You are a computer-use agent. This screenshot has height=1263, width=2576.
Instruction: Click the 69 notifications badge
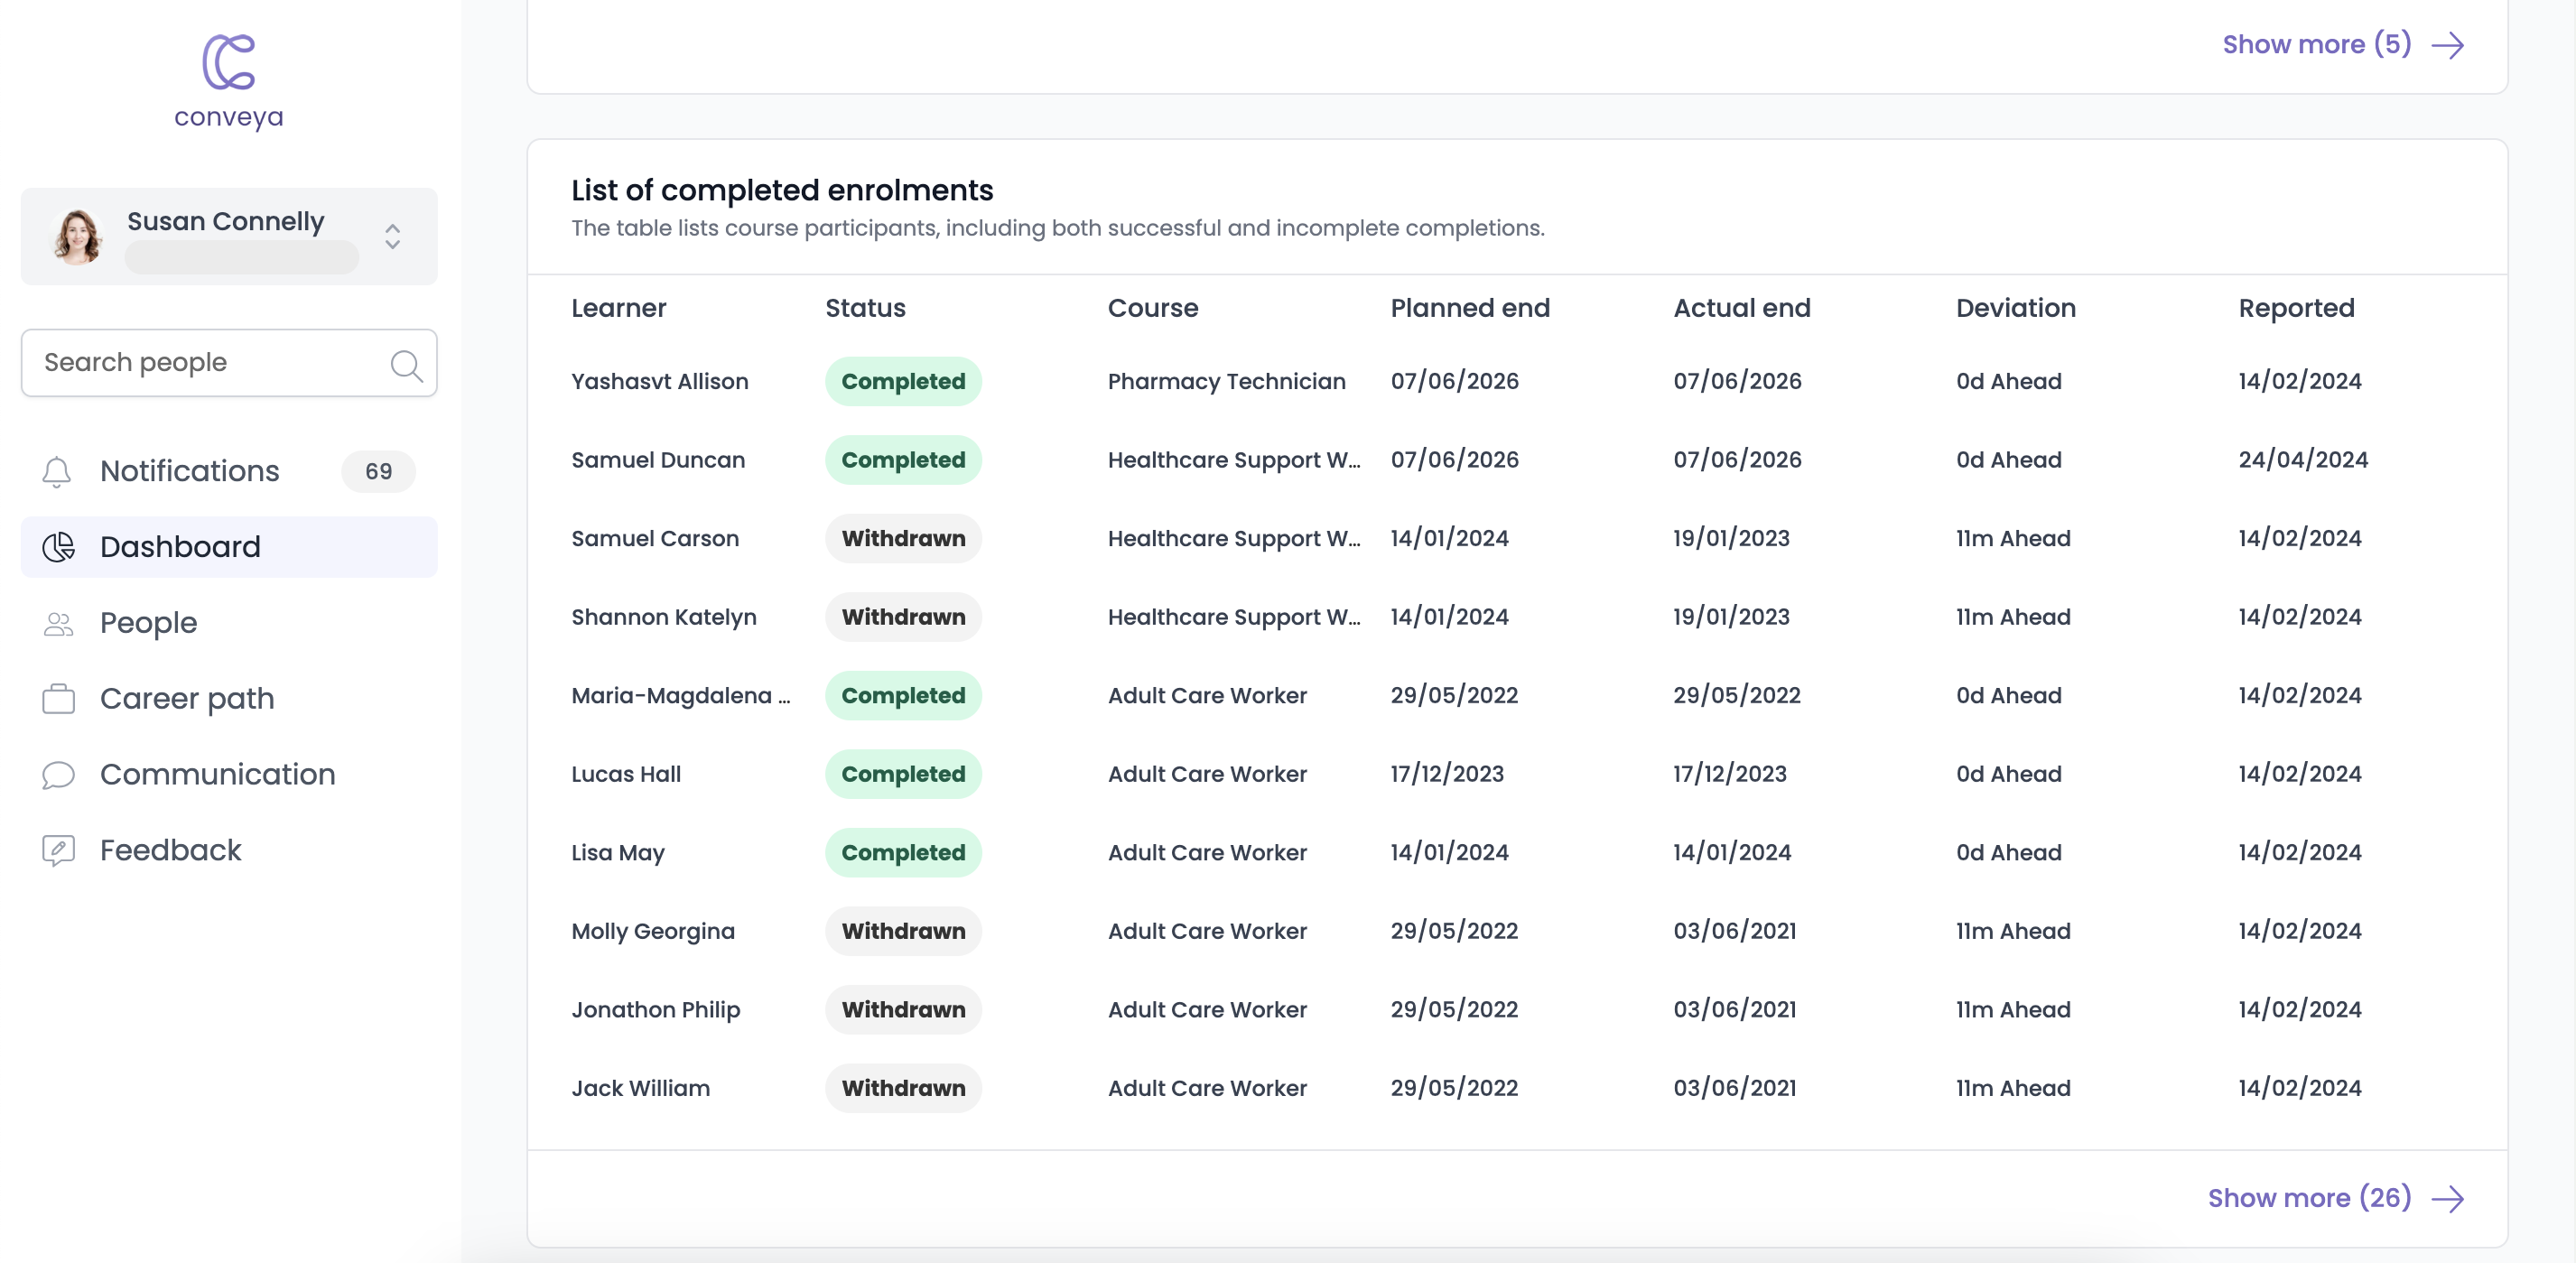tap(378, 471)
